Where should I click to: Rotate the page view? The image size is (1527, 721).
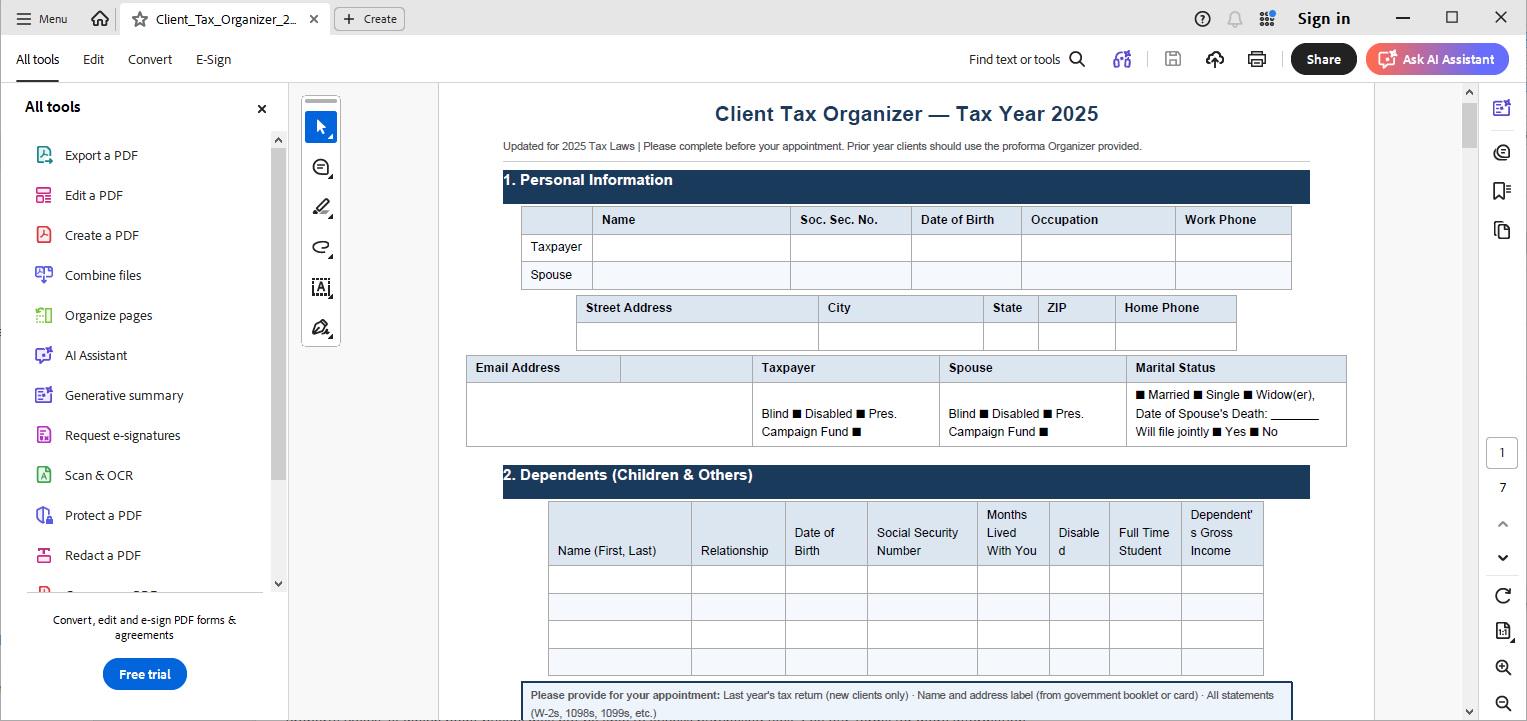click(1502, 596)
